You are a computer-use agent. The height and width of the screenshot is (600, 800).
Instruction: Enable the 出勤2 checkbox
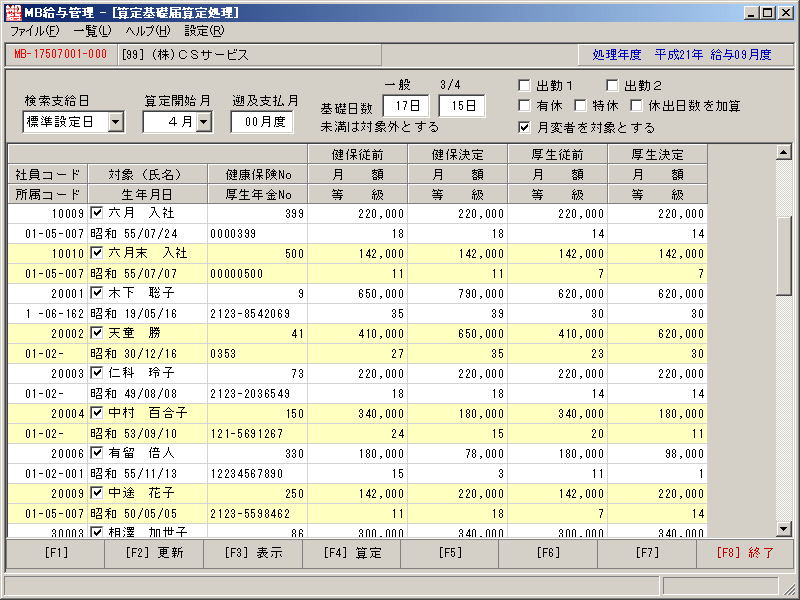tap(612, 85)
